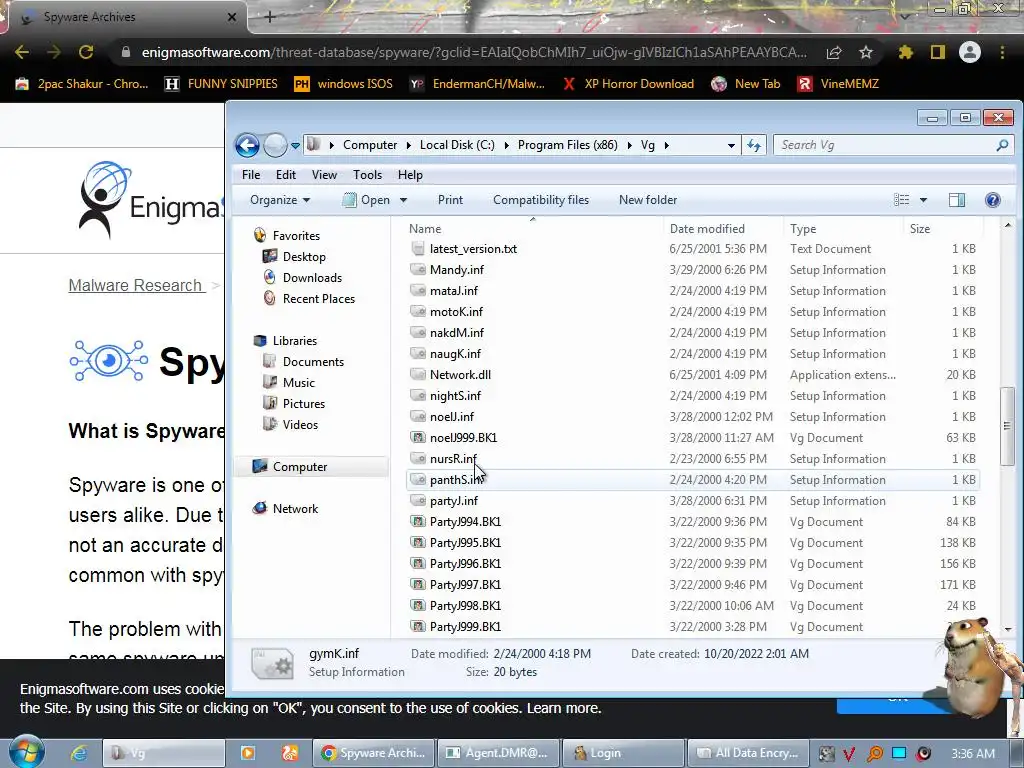Bookmark page with star icon
Viewport: 1024px width, 768px height.
coord(866,52)
